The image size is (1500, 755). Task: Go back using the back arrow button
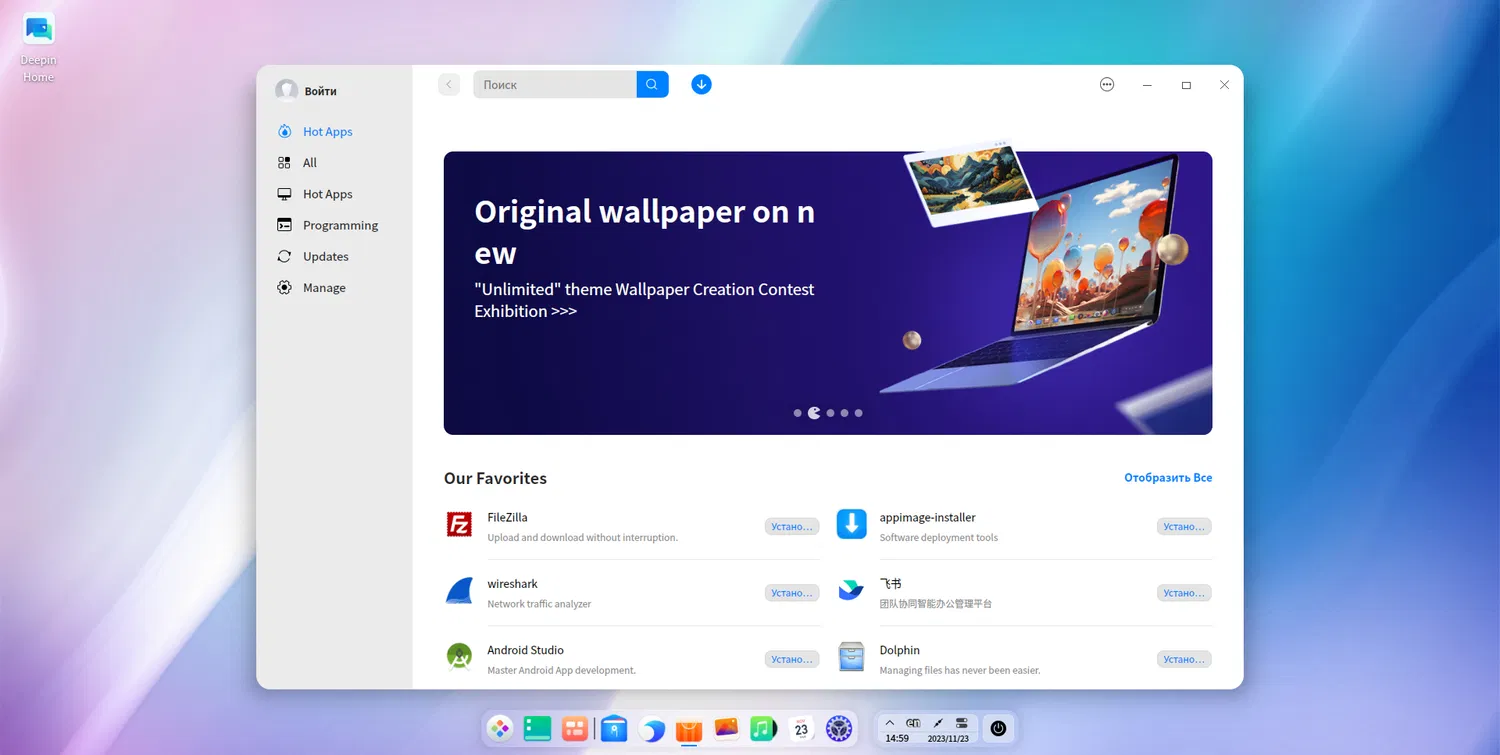pos(449,85)
